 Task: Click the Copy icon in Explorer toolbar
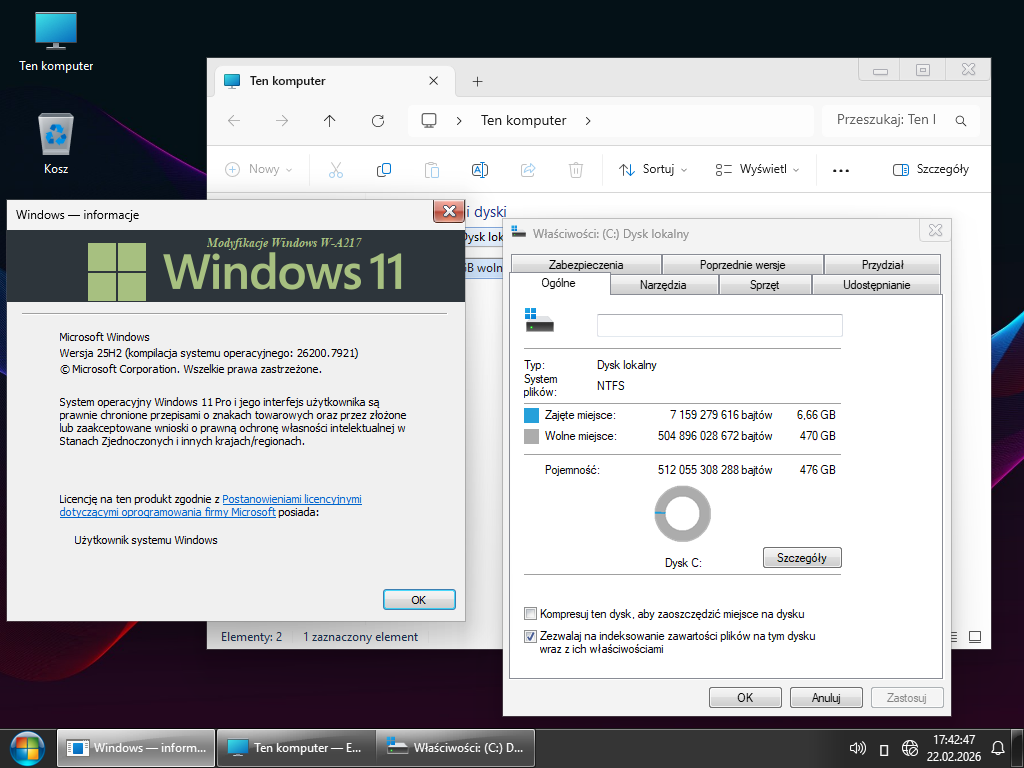tap(383, 170)
